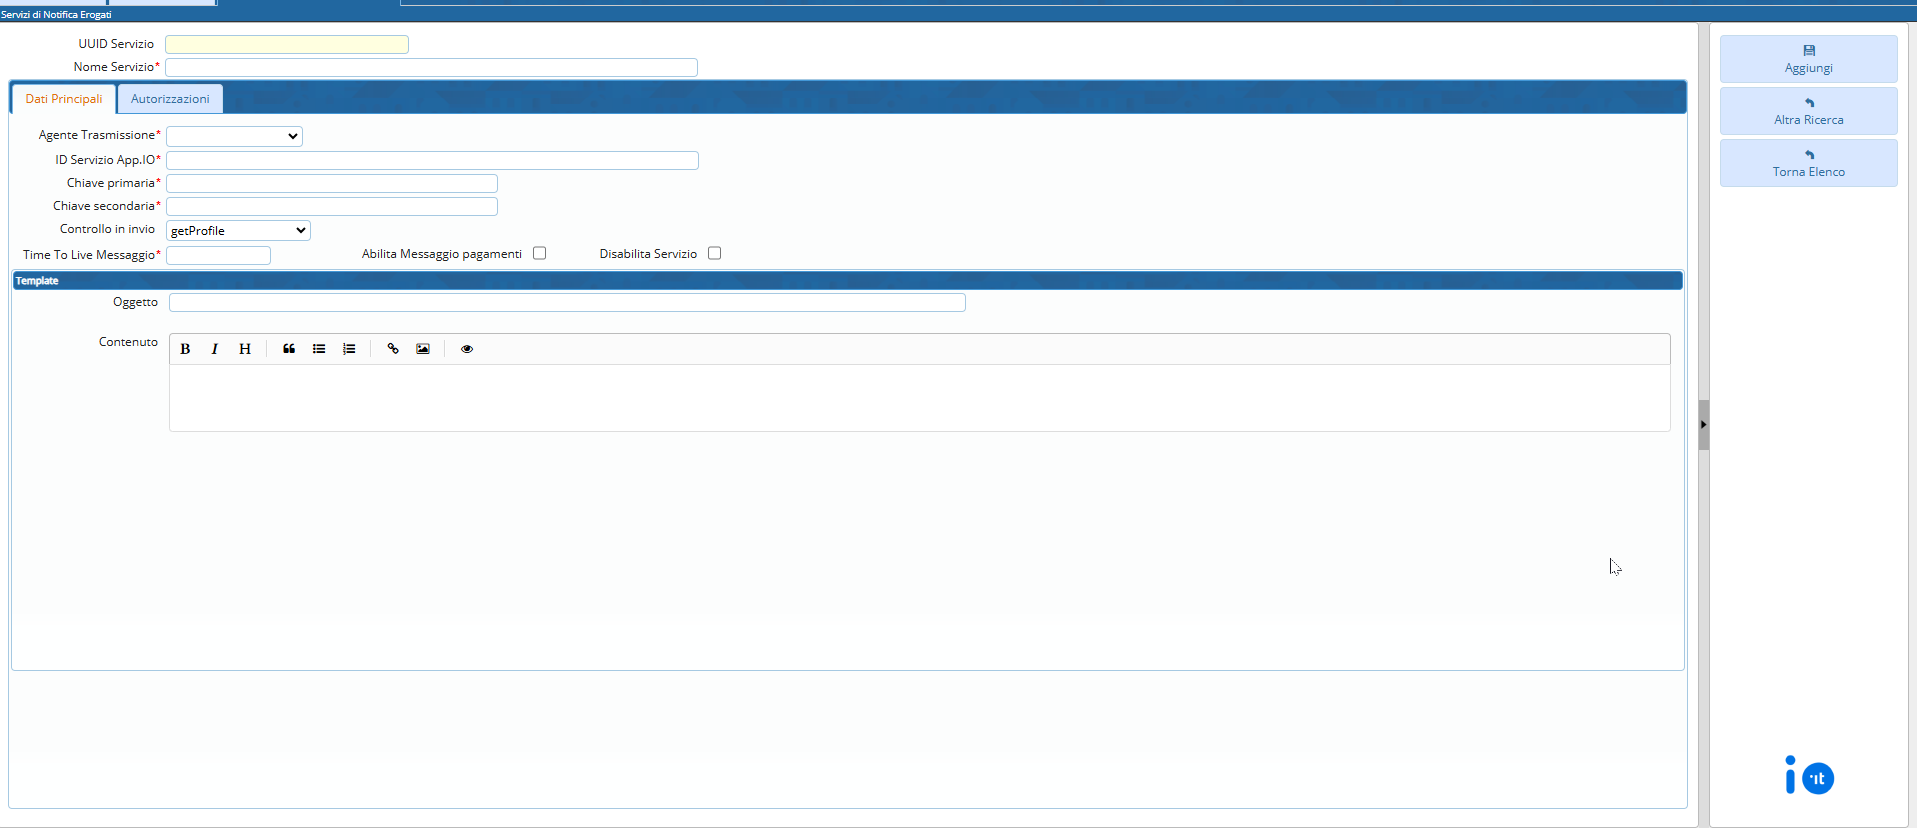The width and height of the screenshot is (1917, 830).
Task: Open the Agente Trasmissione dropdown
Action: pyautogui.click(x=234, y=136)
